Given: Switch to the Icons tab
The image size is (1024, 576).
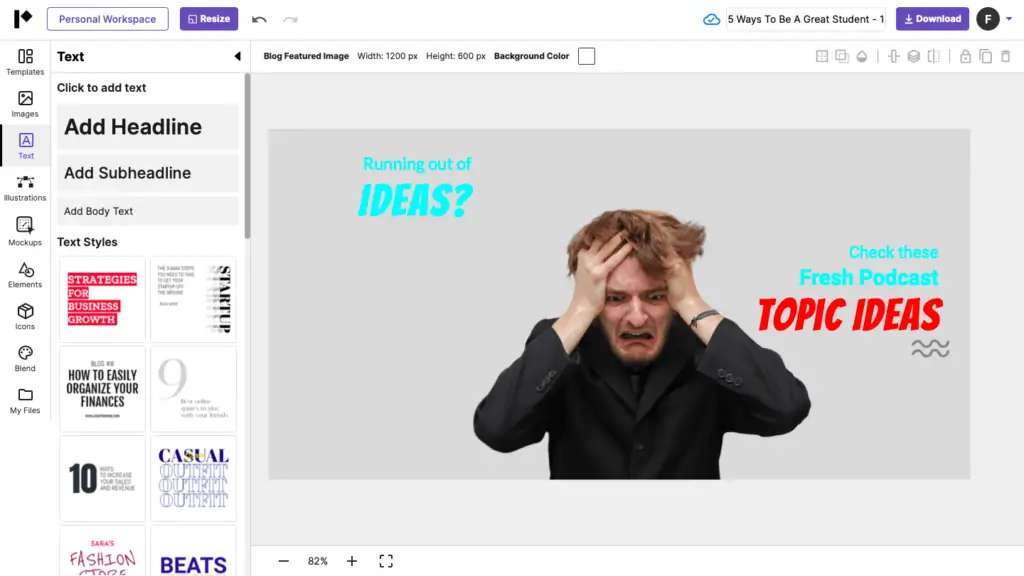Looking at the screenshot, I should [25, 316].
